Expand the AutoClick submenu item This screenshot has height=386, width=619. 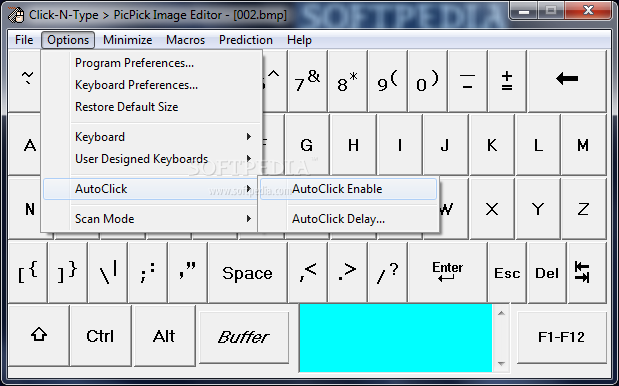point(151,189)
